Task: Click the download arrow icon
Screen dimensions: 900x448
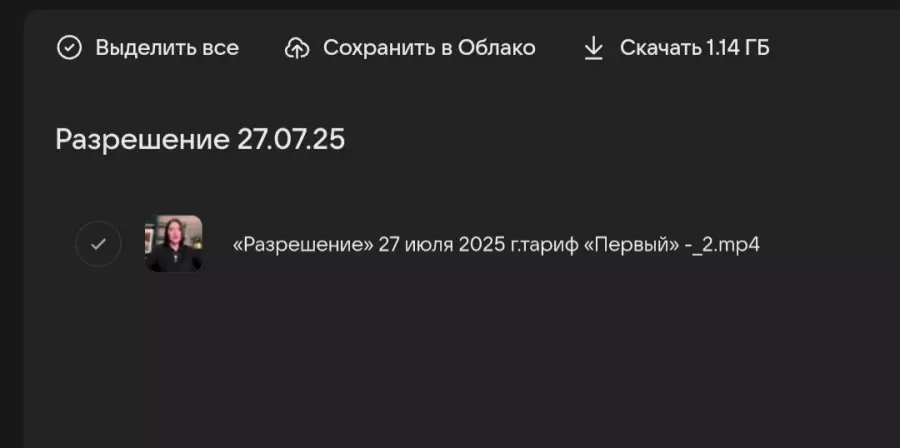Action: coord(594,48)
